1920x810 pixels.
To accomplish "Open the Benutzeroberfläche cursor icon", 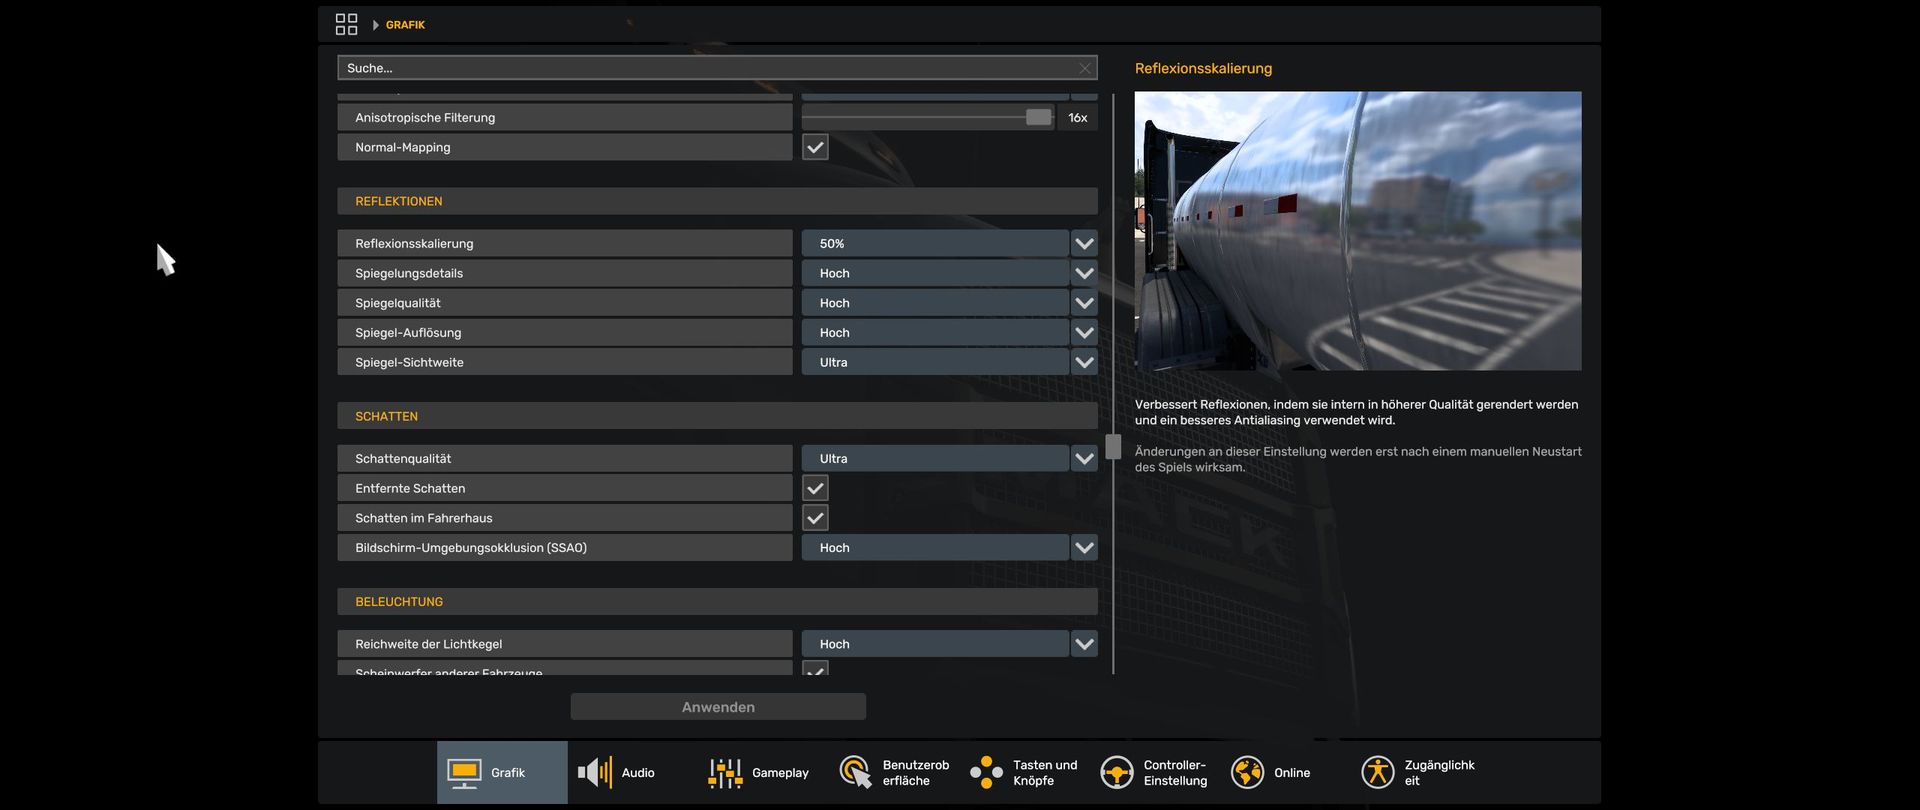I will 855,773.
